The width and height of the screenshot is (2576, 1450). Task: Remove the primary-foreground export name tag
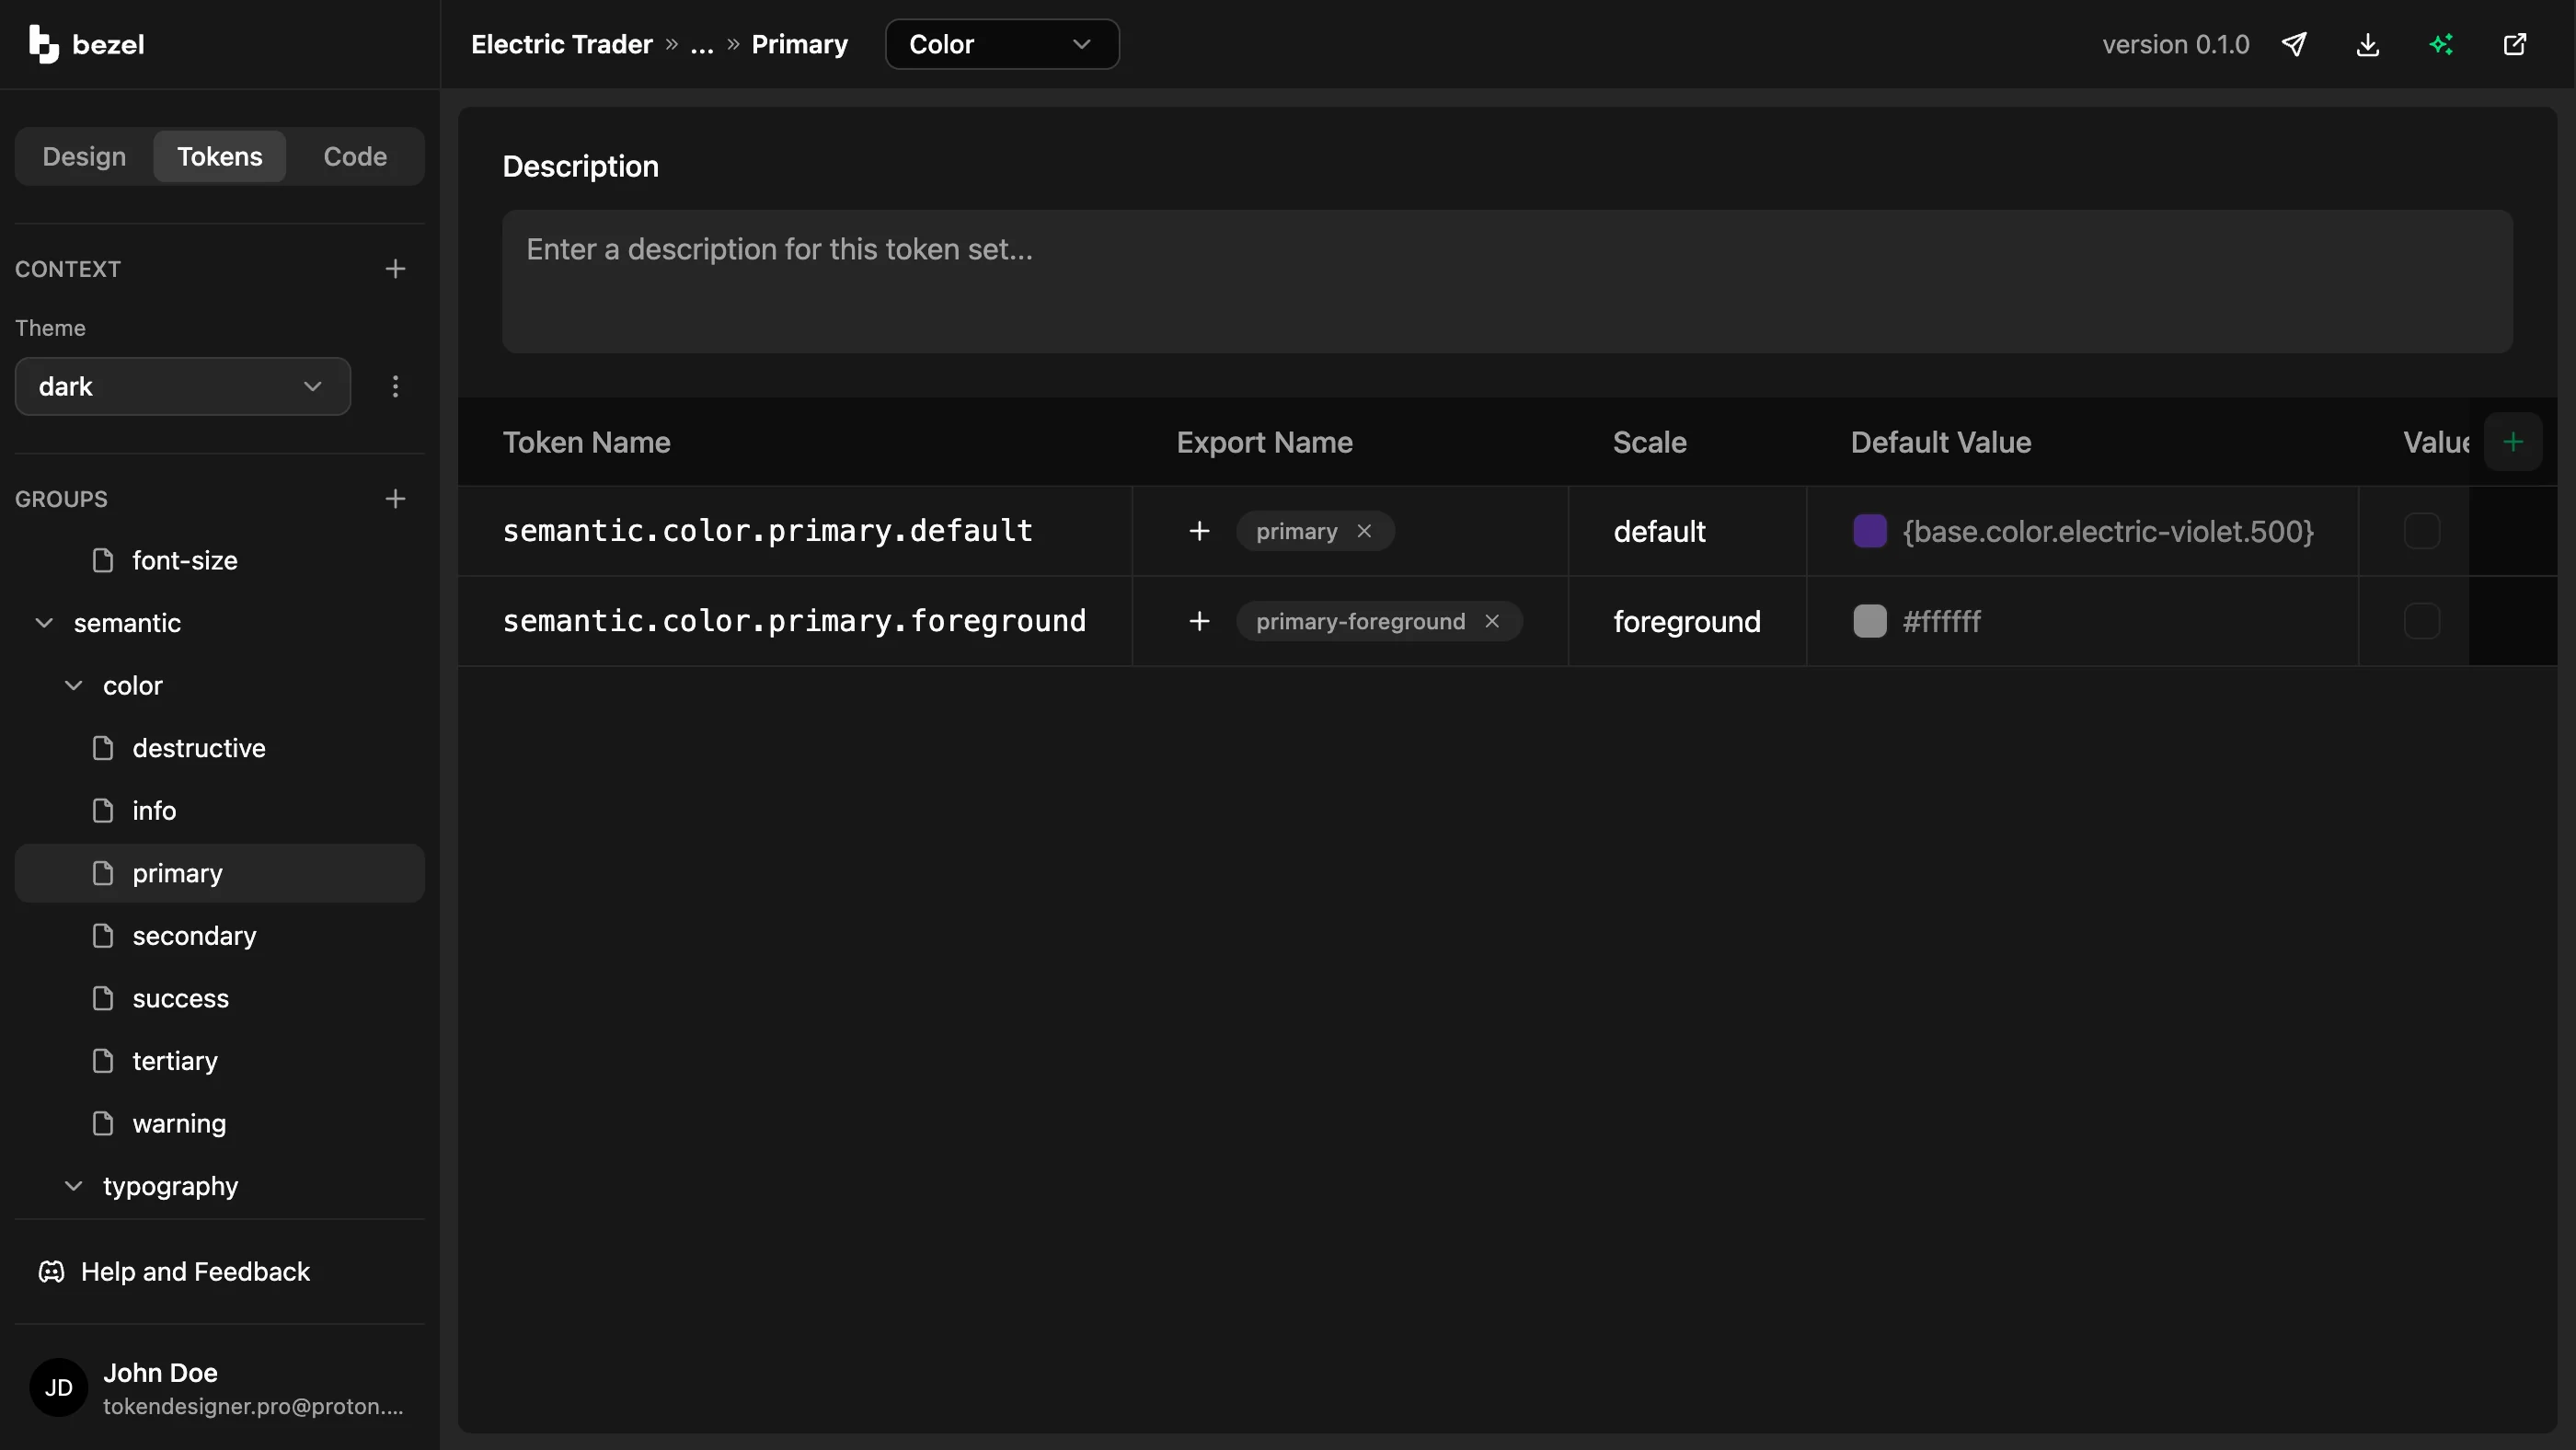coord(1492,621)
